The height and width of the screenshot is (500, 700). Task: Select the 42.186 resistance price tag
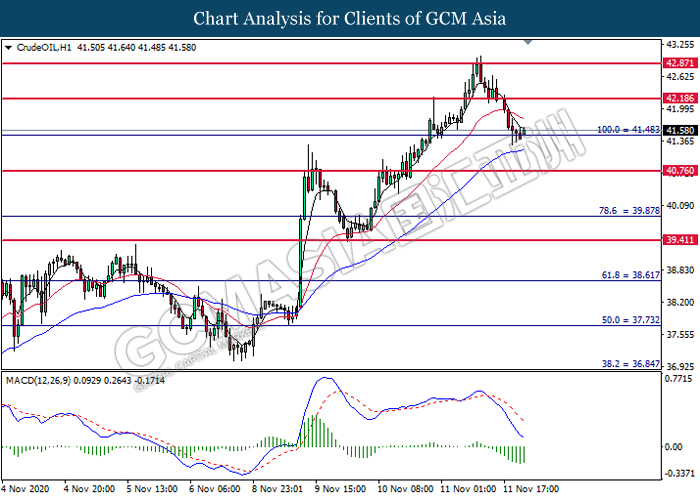(680, 98)
